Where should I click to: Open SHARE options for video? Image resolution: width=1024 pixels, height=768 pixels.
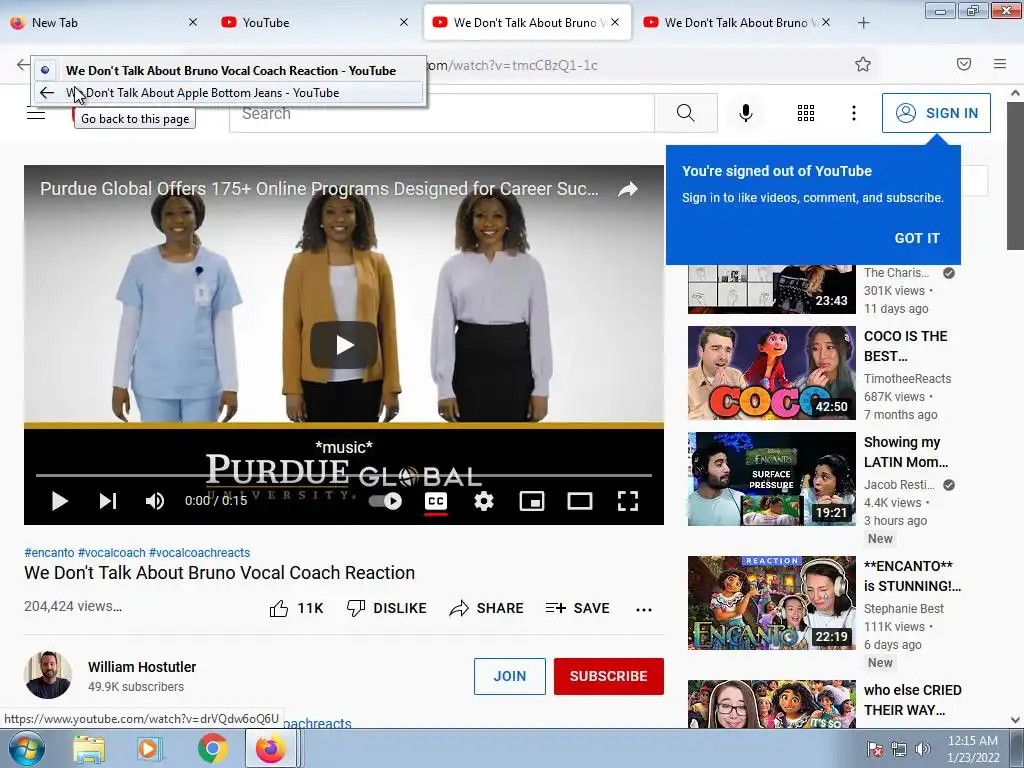click(x=487, y=608)
